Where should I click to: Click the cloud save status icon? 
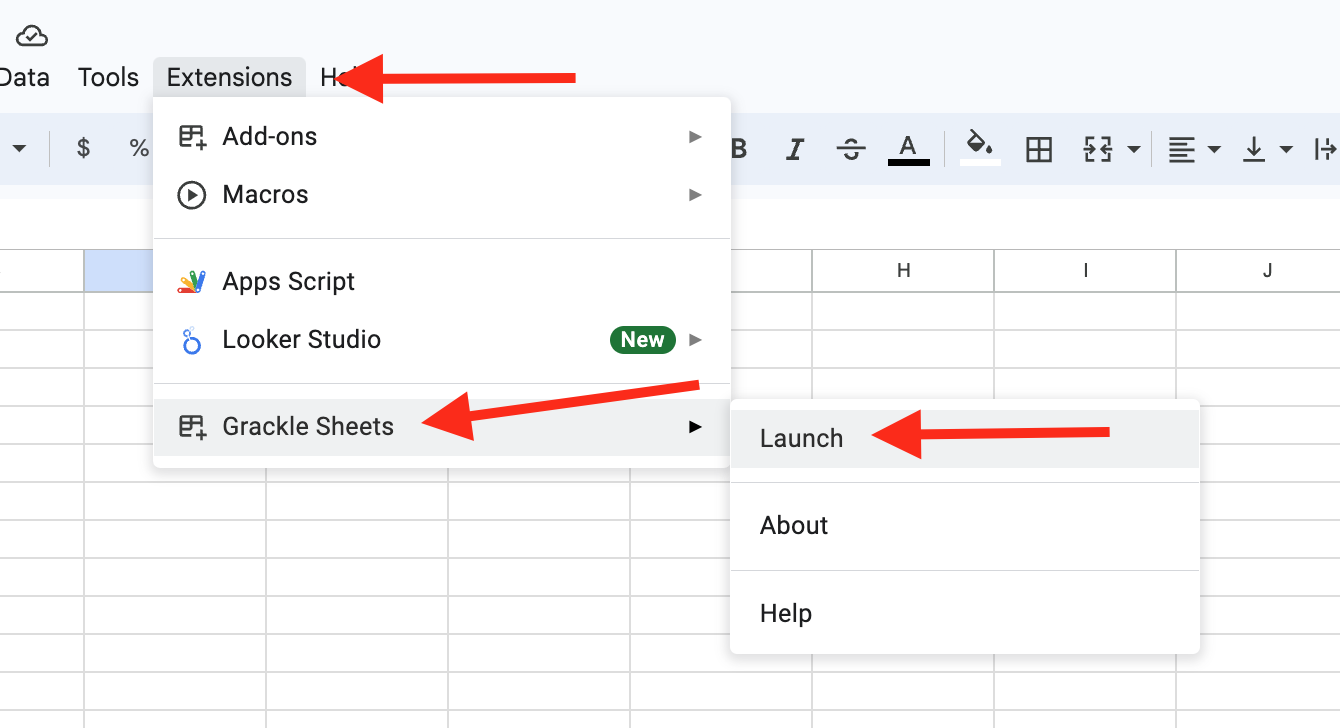click(32, 36)
